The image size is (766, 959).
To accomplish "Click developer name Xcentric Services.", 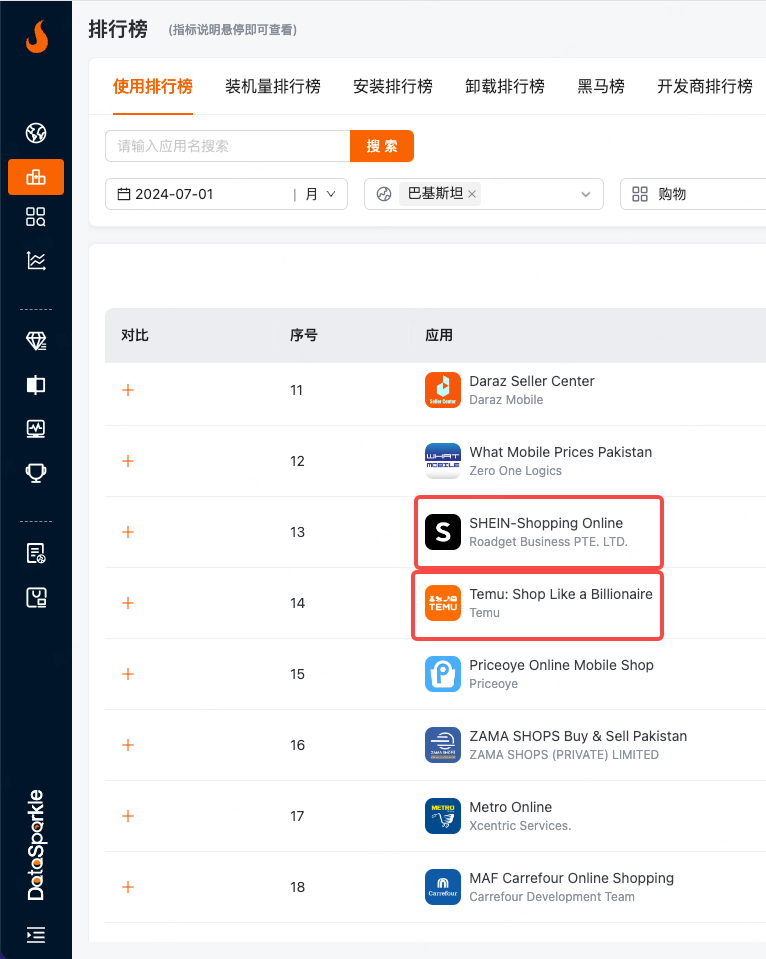I will point(520,826).
